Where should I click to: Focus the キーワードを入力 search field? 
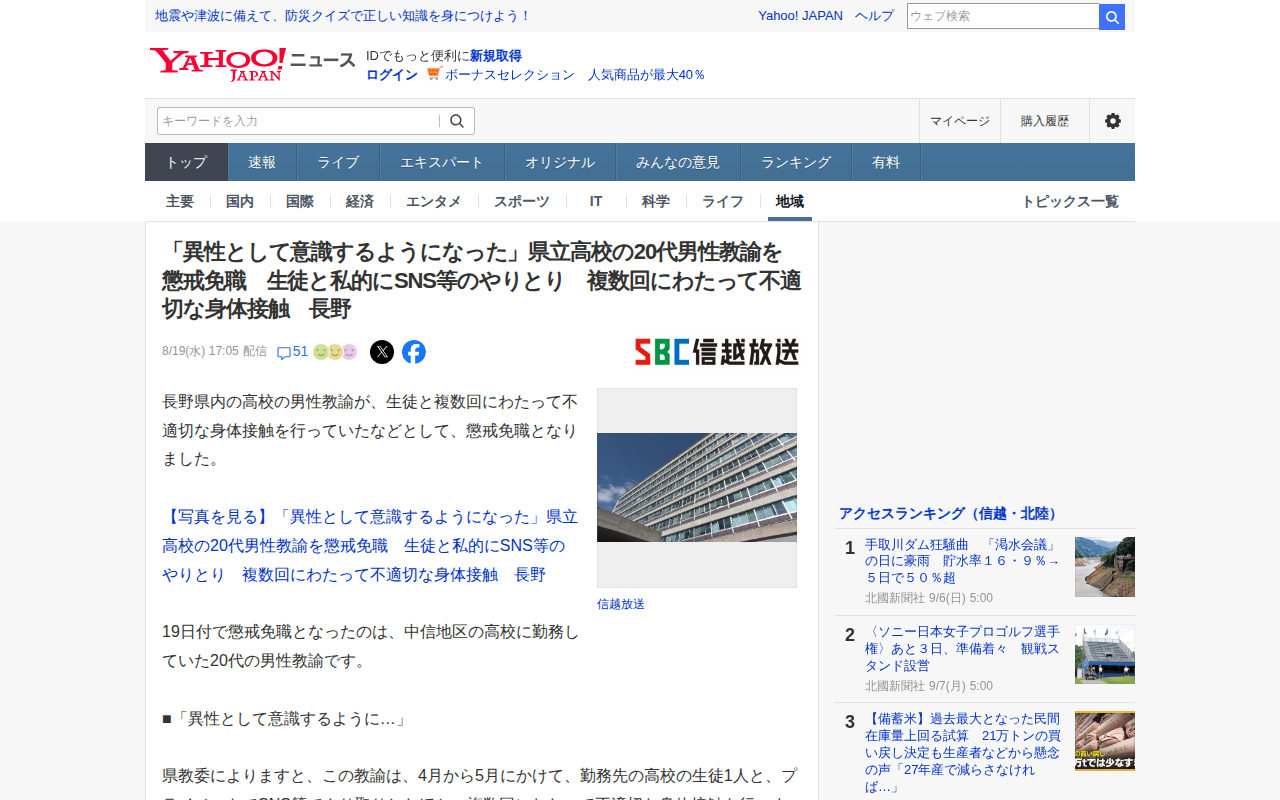(298, 121)
